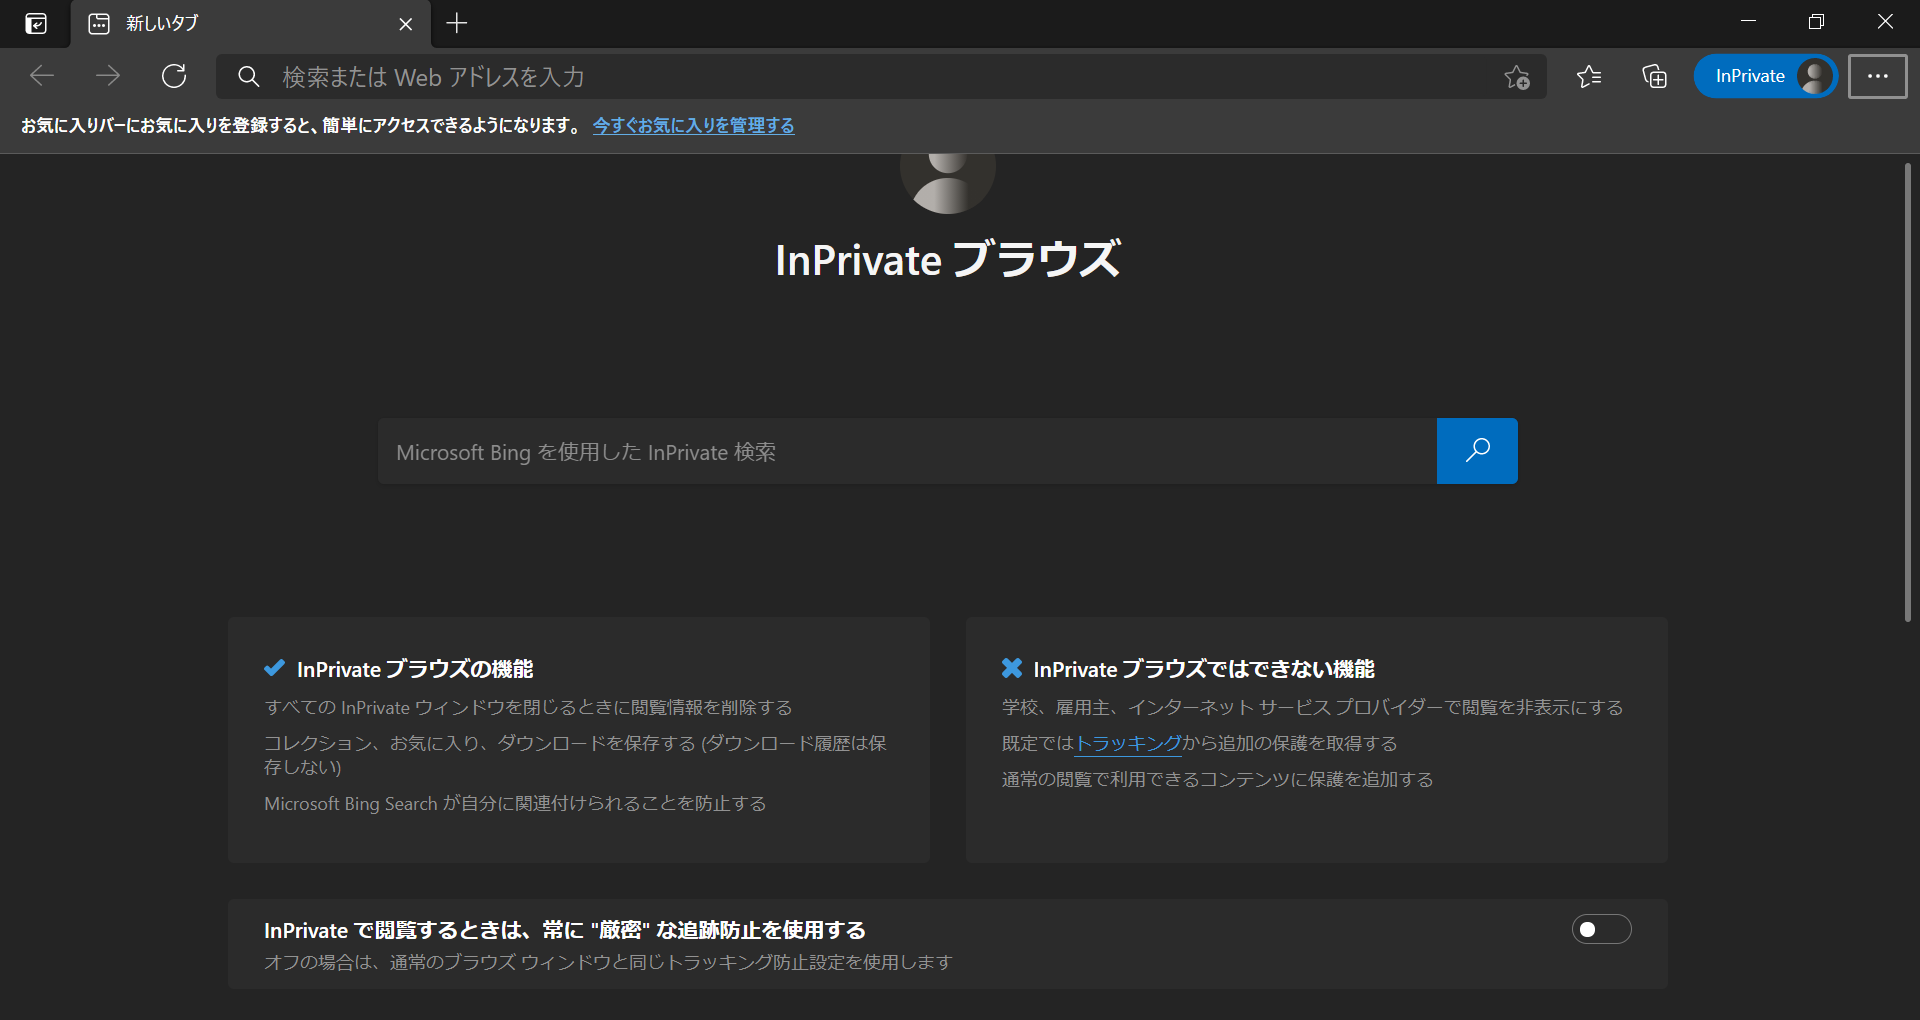Go forward to next page
The height and width of the screenshot is (1020, 1920).
(x=108, y=76)
